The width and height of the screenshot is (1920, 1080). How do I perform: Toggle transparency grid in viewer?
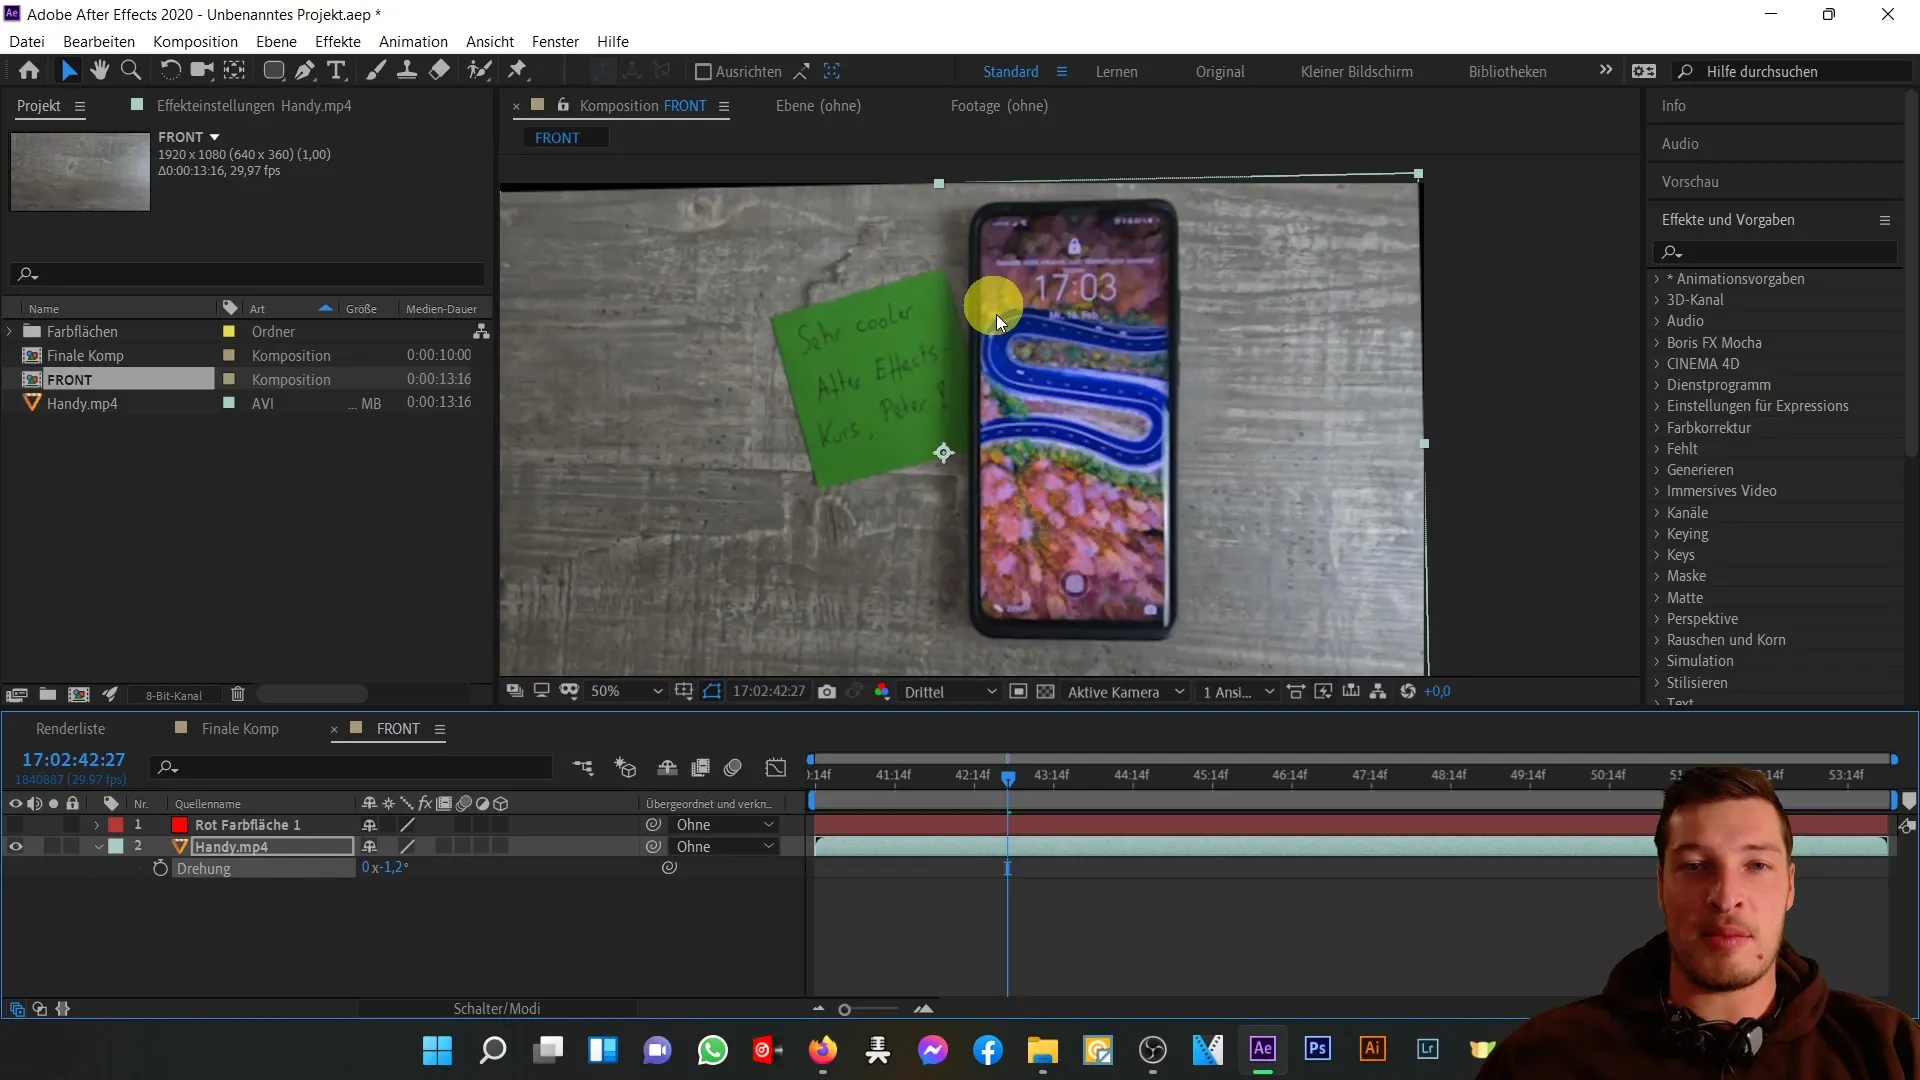[1045, 692]
